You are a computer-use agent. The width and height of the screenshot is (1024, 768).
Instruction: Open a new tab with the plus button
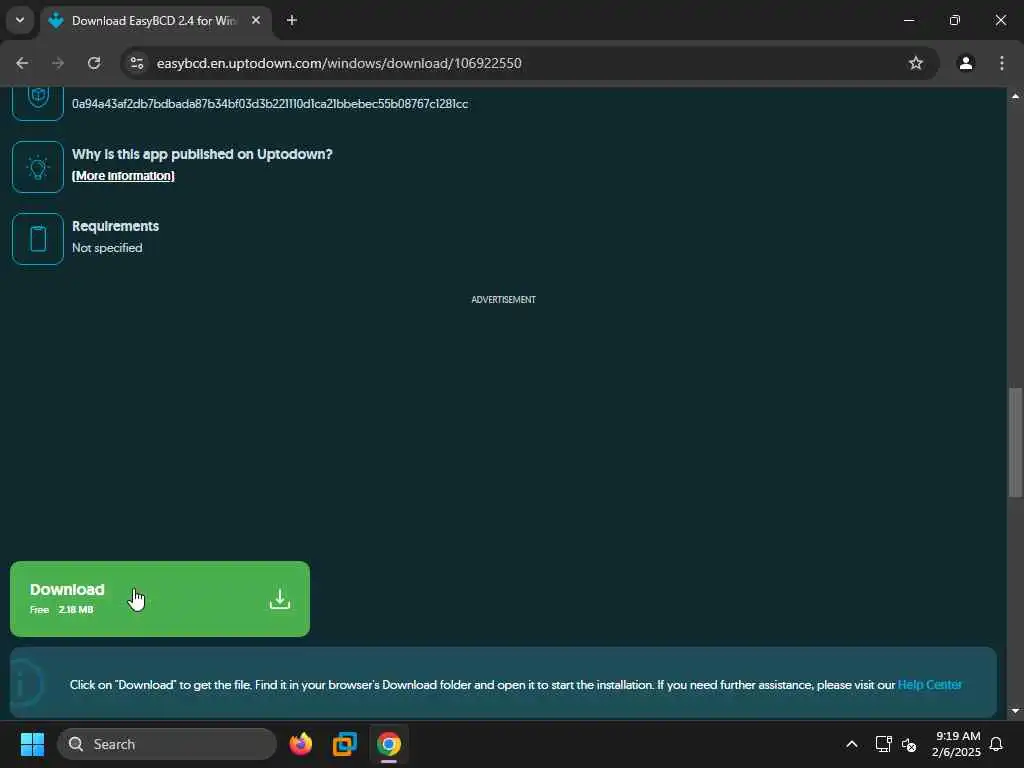(292, 20)
